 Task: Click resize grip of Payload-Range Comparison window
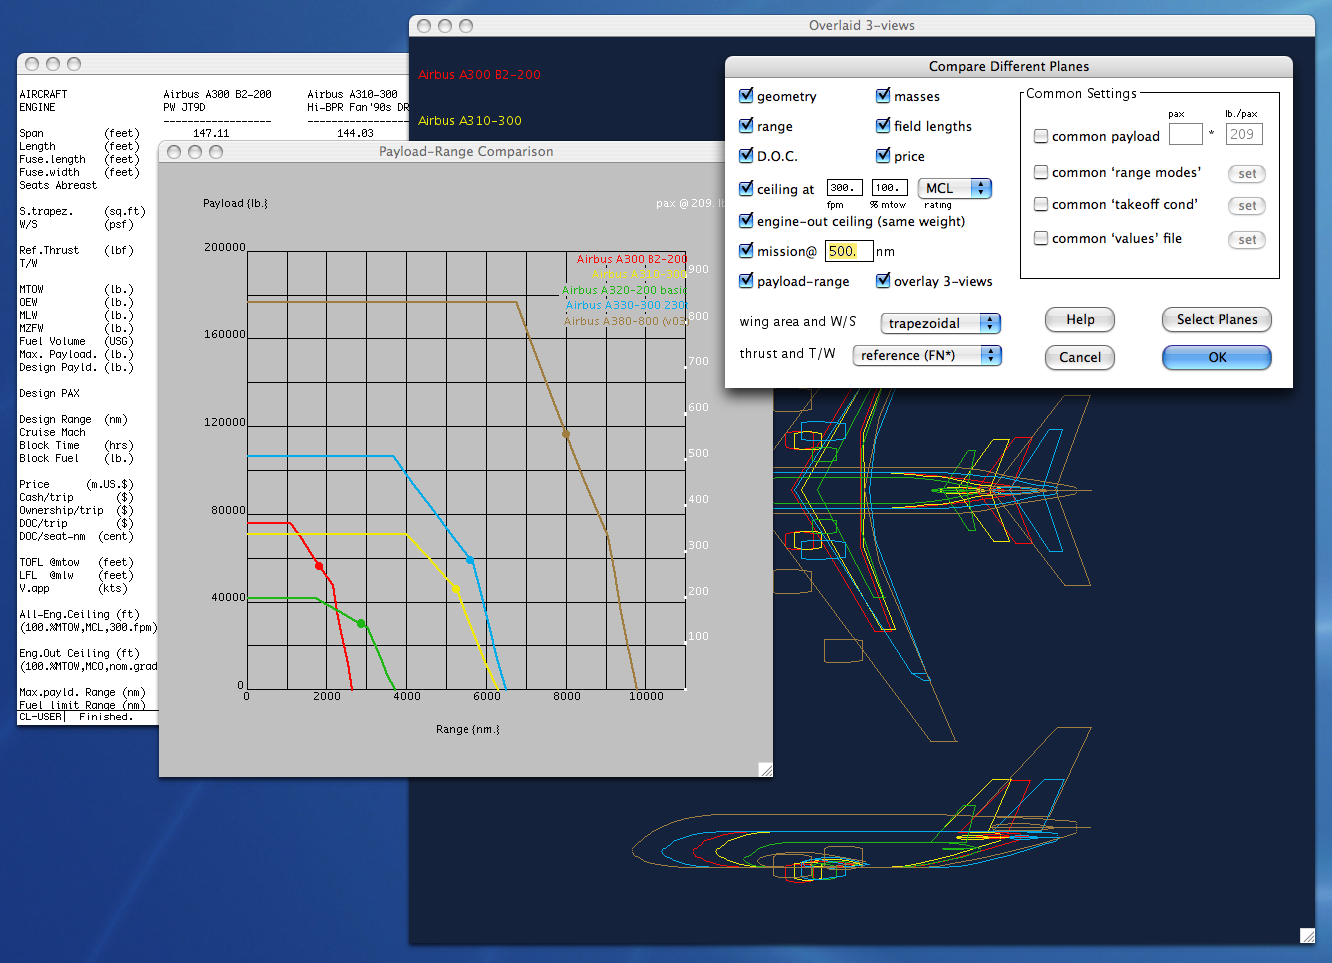(765, 769)
